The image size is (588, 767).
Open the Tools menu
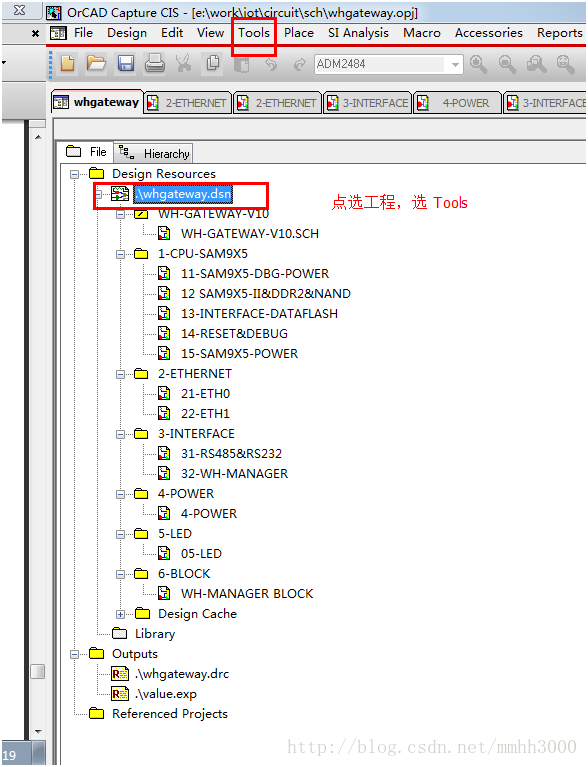point(254,33)
